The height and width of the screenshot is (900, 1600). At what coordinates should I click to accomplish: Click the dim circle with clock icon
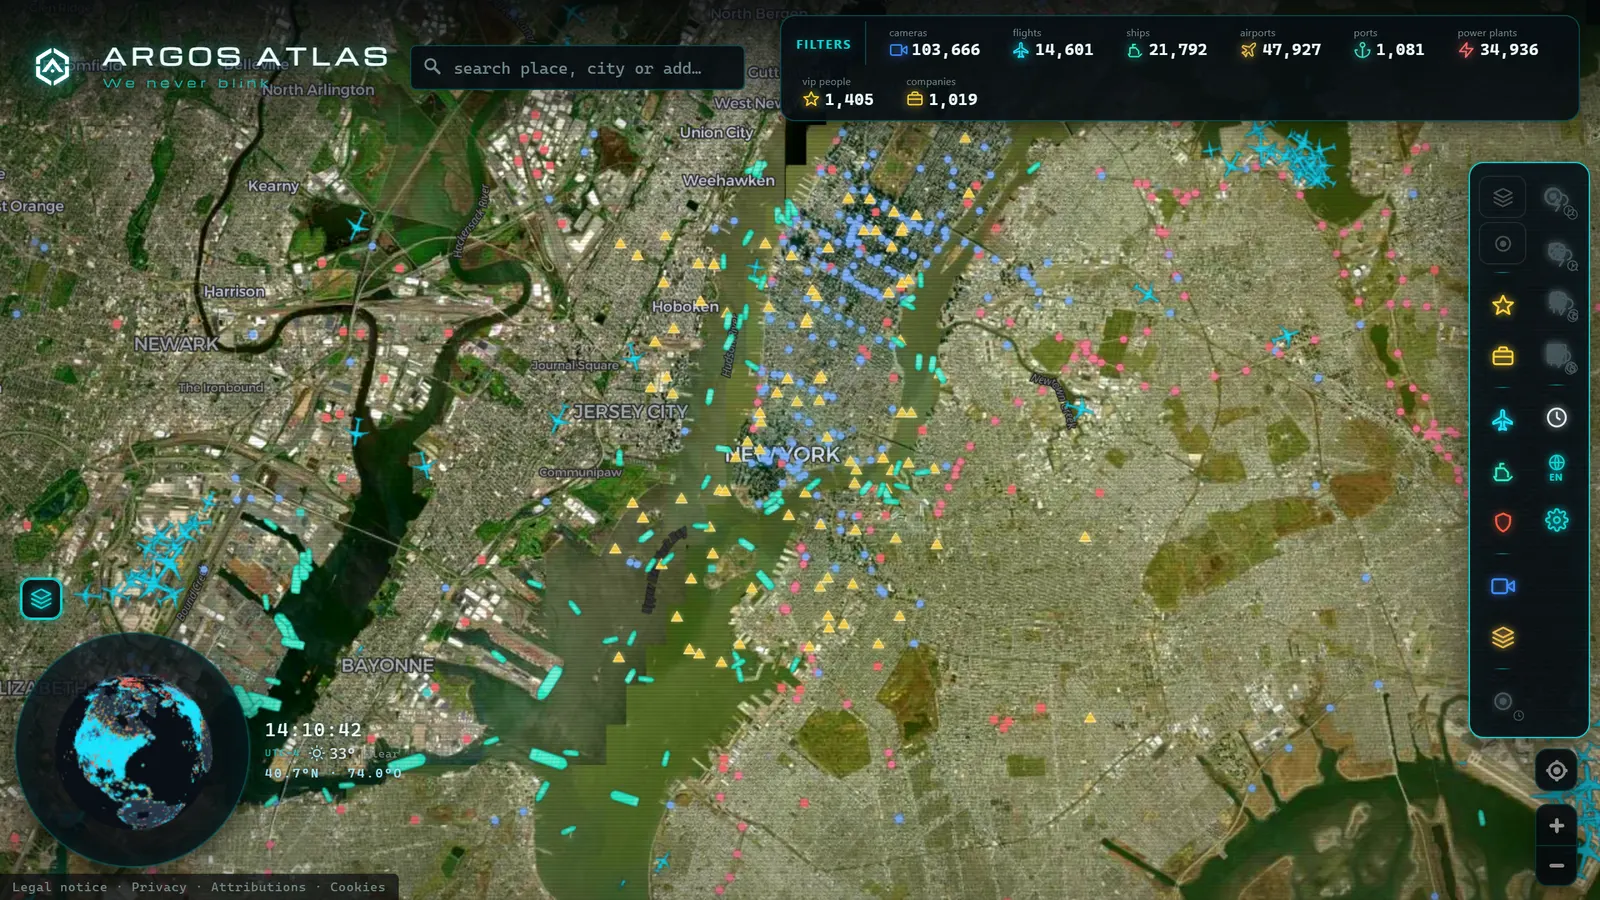pyautogui.click(x=1505, y=703)
